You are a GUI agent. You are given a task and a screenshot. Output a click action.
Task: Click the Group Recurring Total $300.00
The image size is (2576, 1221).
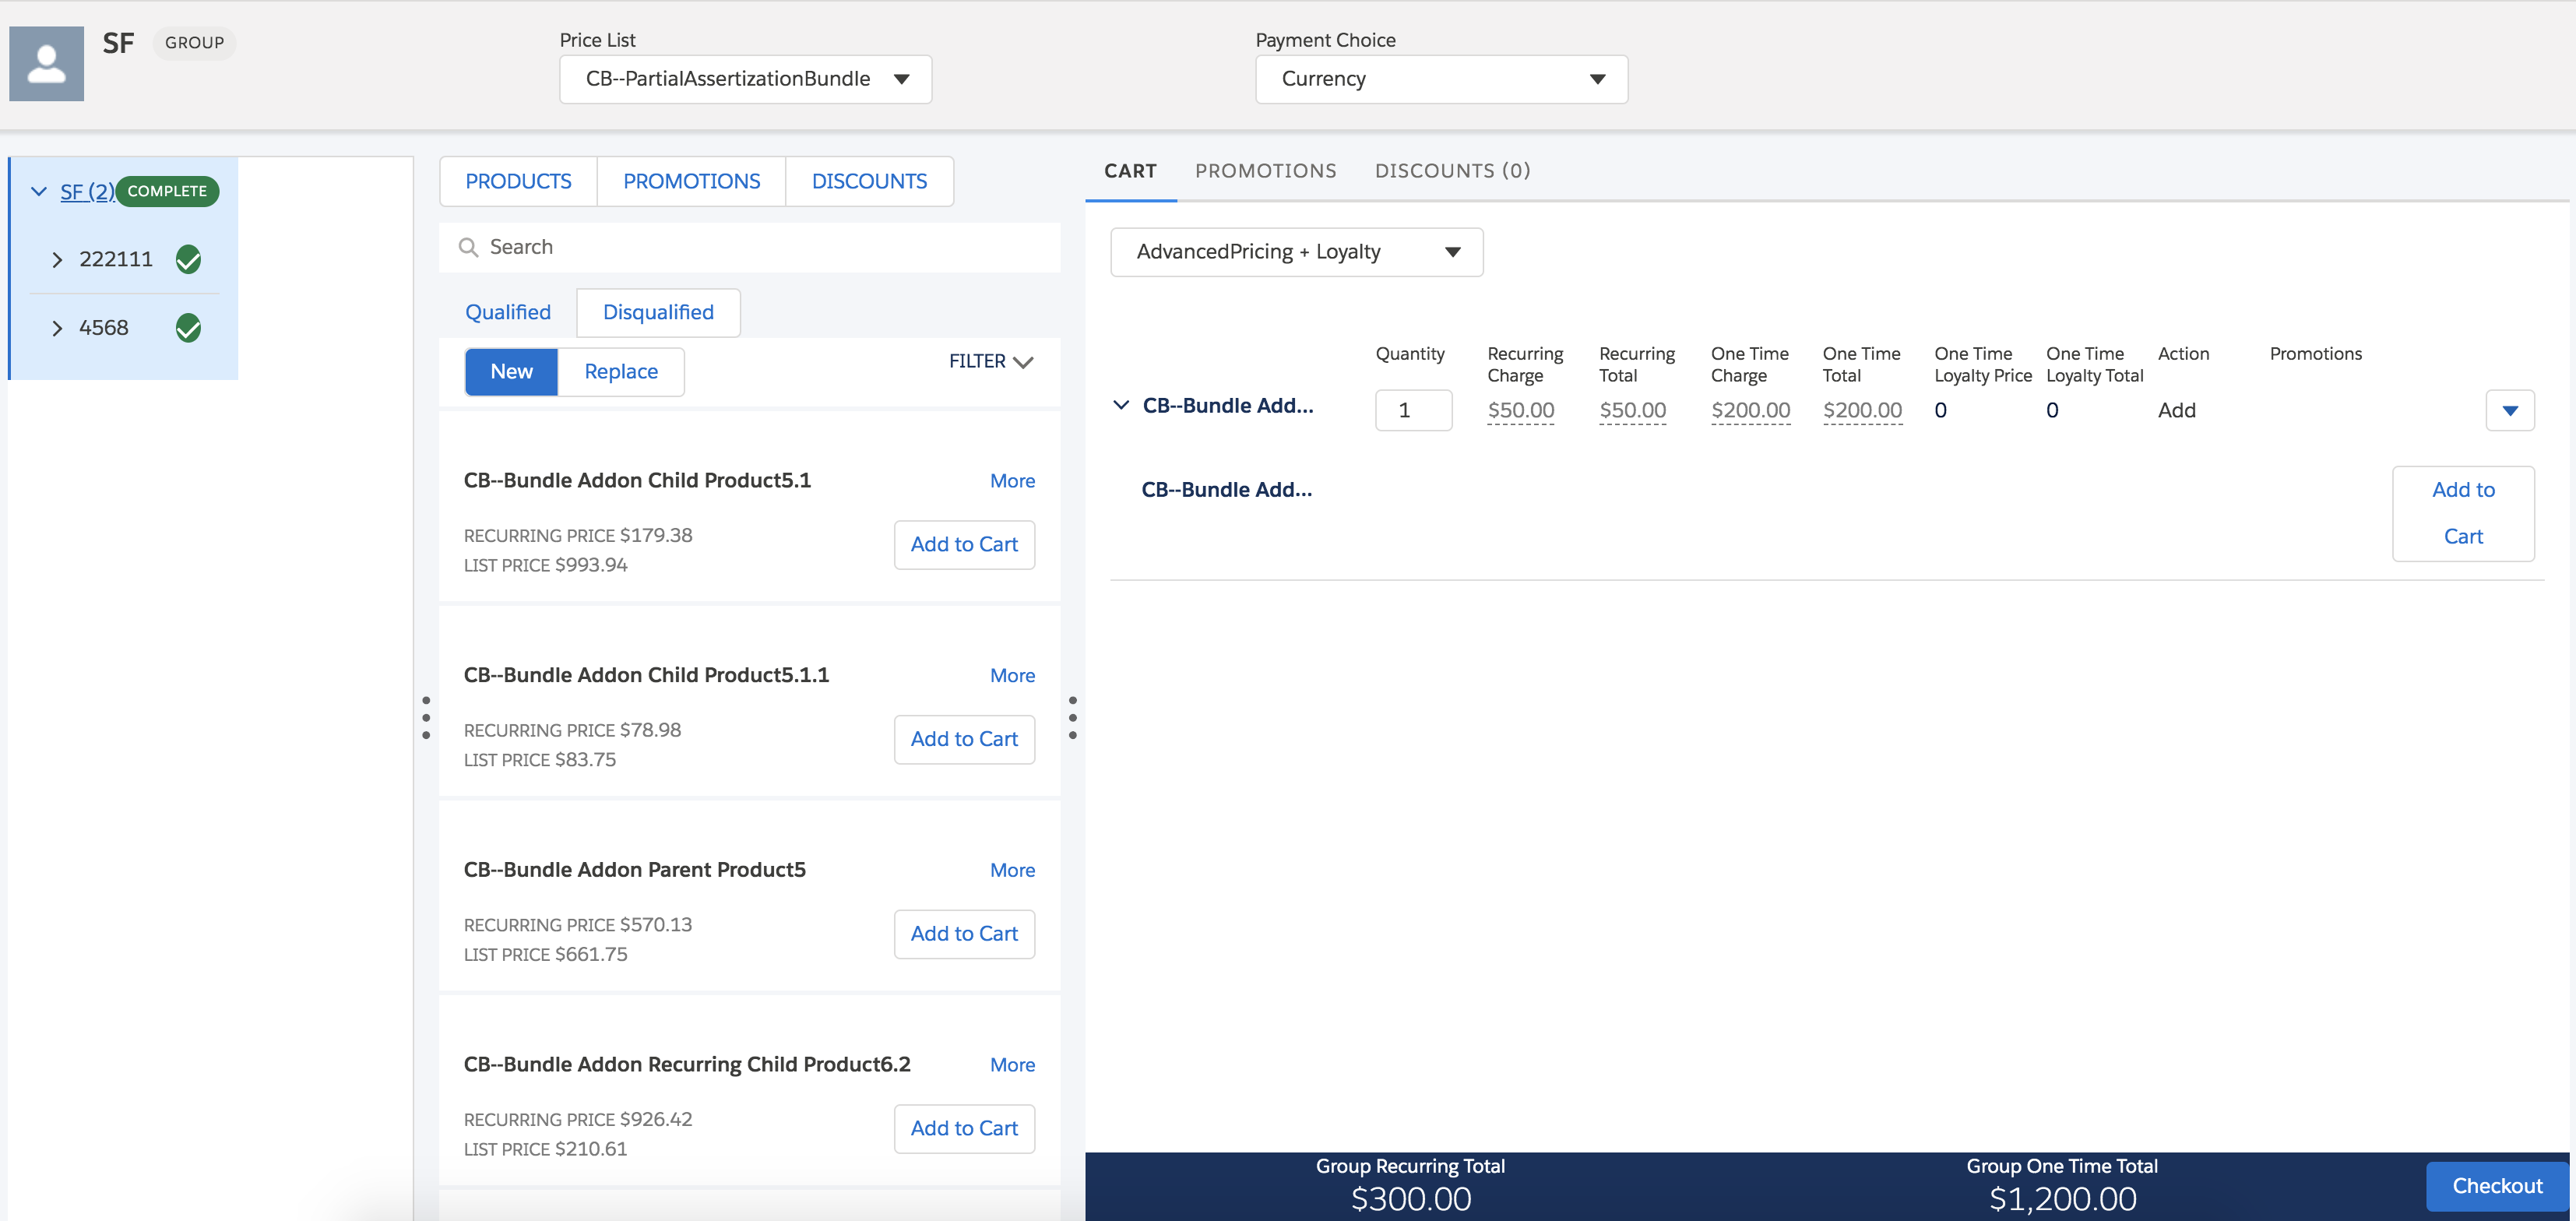pos(1410,1198)
